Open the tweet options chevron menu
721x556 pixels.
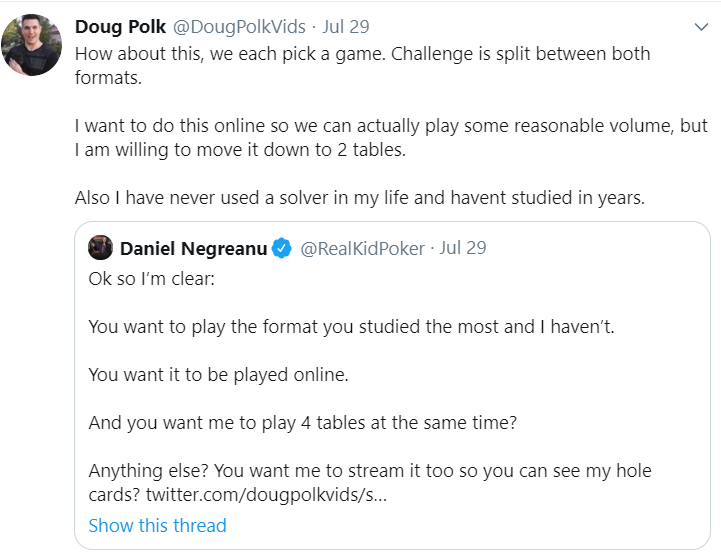point(701,27)
